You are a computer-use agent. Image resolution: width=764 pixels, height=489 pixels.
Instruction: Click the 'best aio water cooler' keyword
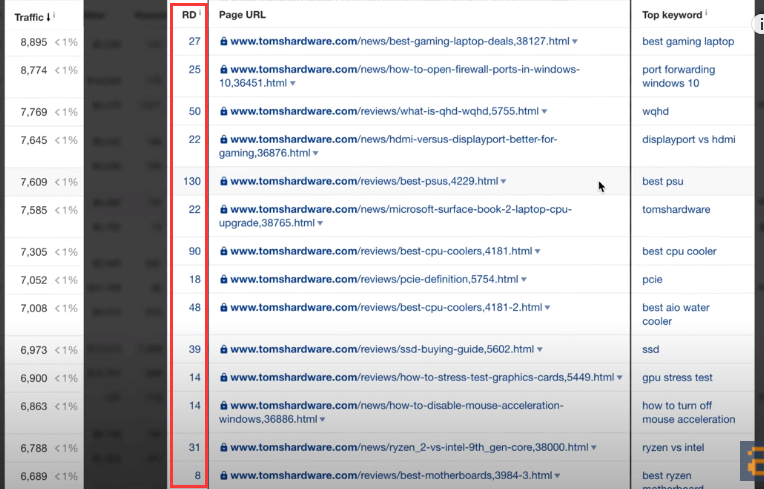click(675, 315)
